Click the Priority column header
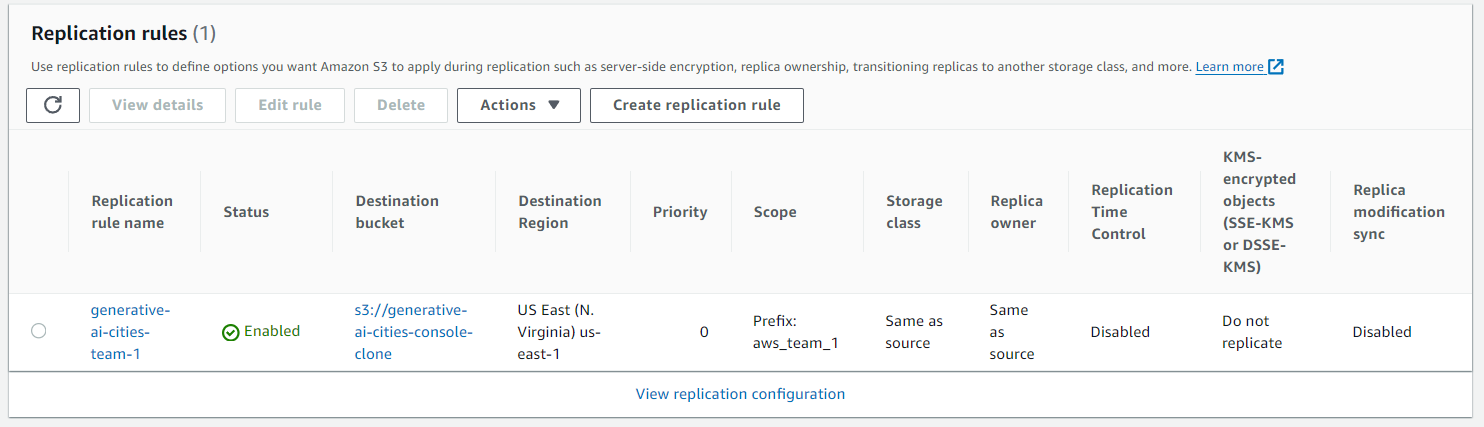 [680, 212]
